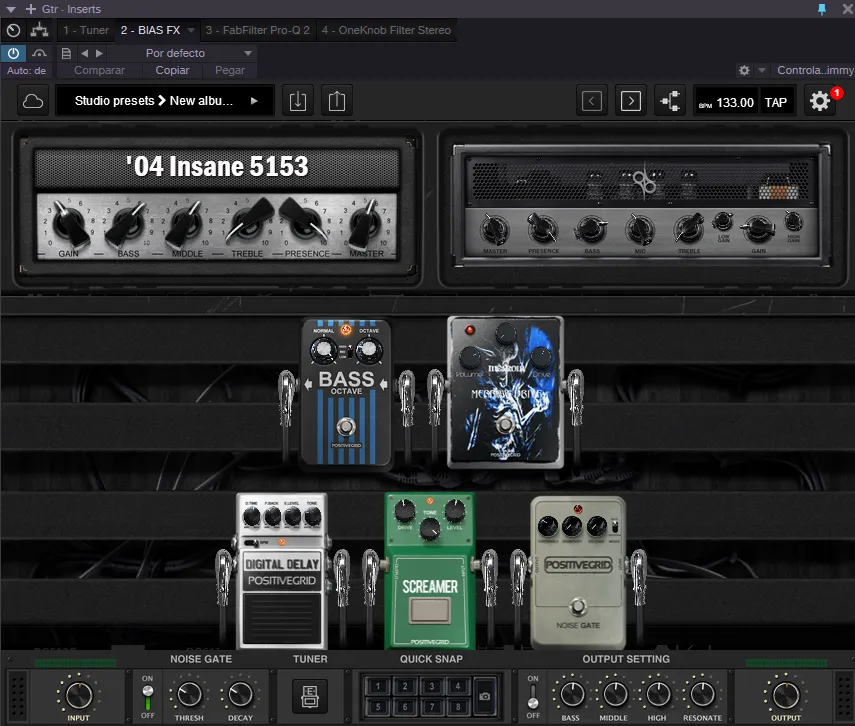The height and width of the screenshot is (726, 855).
Task: Go to next preset arrow button
Action: pos(631,101)
